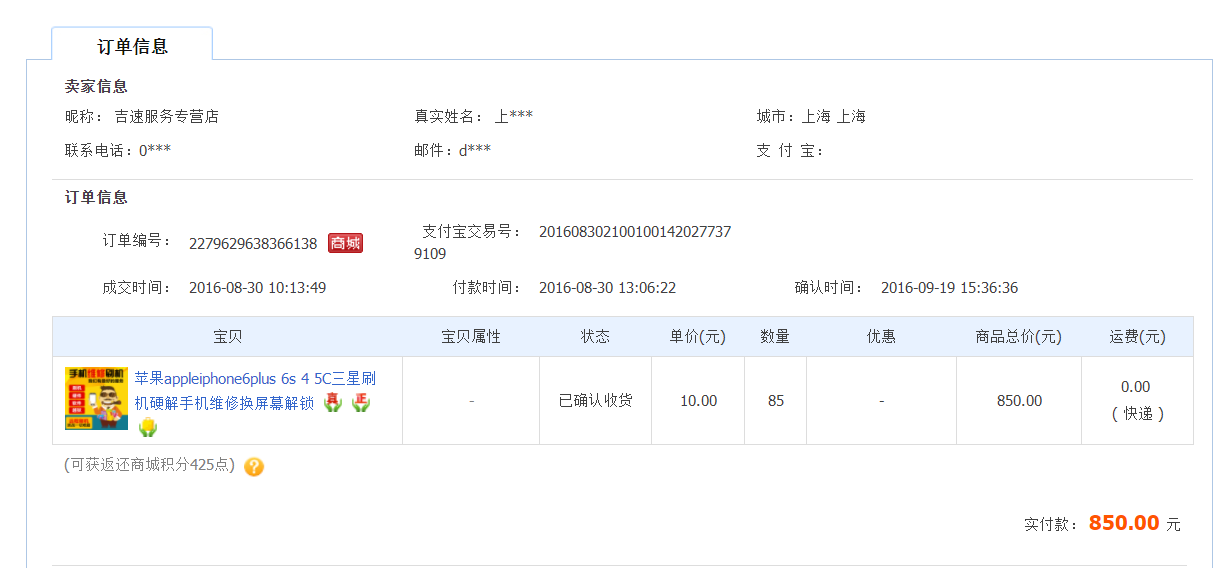Click the city value 上海 上海
1214x568 pixels.
(834, 116)
